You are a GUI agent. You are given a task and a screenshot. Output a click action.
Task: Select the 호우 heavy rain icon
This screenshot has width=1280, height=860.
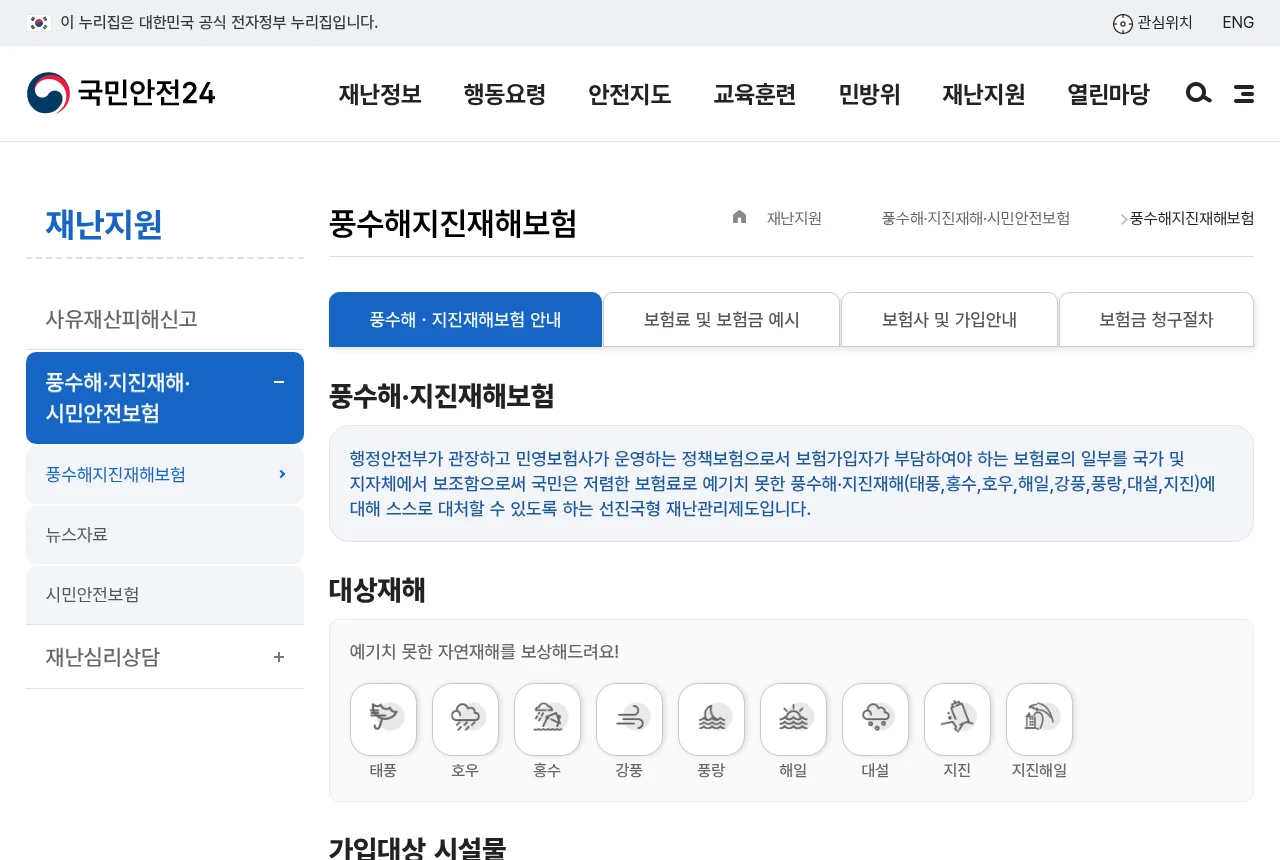click(465, 719)
